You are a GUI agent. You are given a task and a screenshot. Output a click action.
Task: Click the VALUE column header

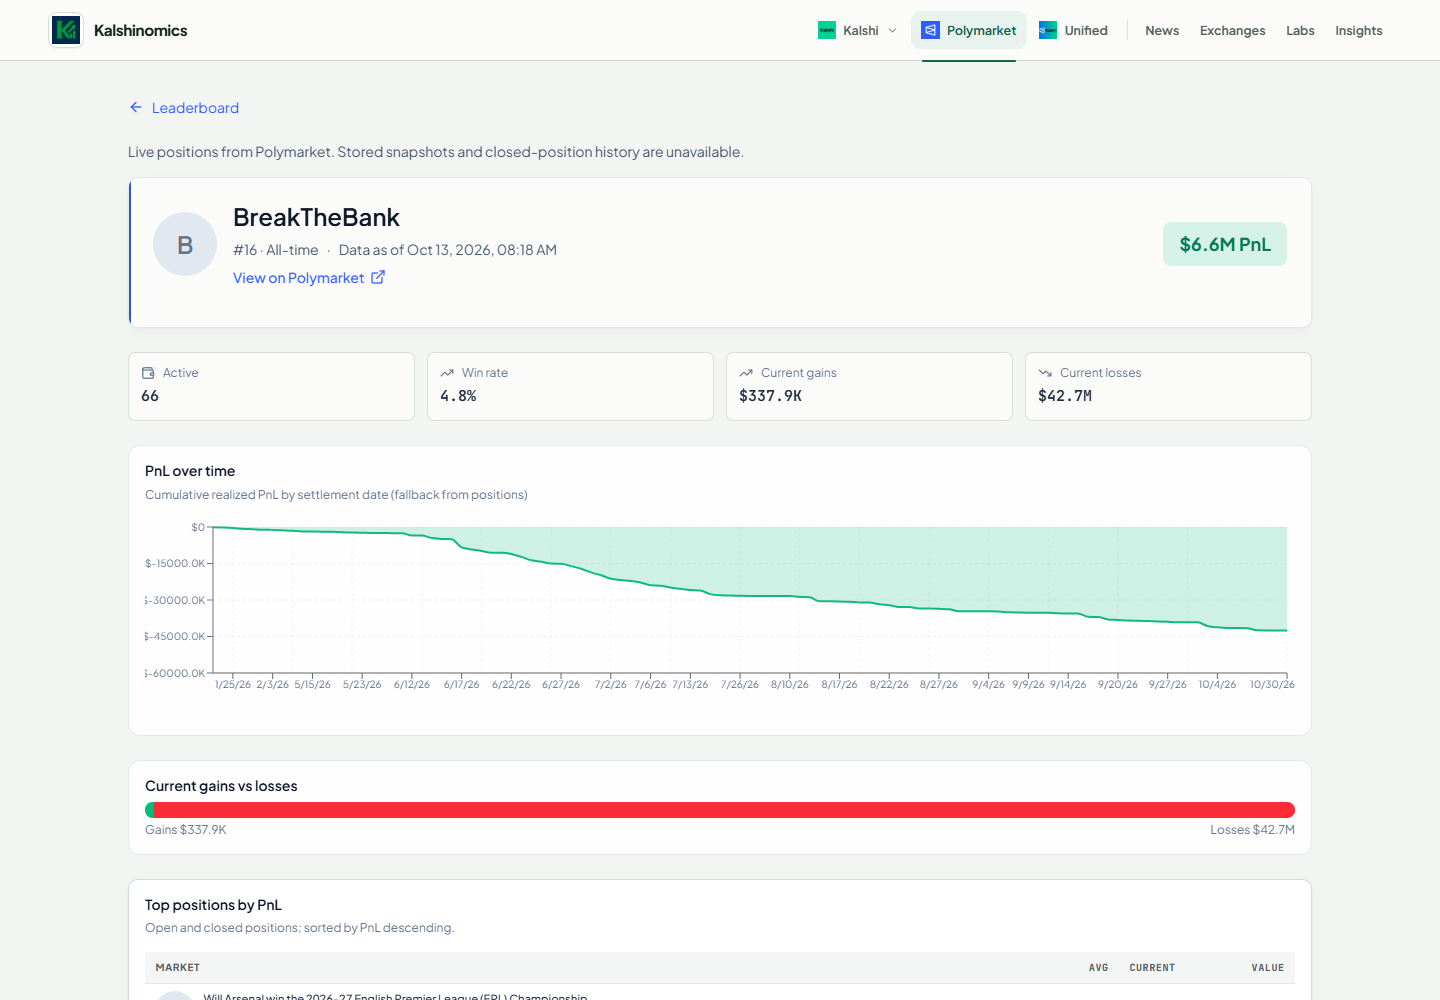point(1267,968)
